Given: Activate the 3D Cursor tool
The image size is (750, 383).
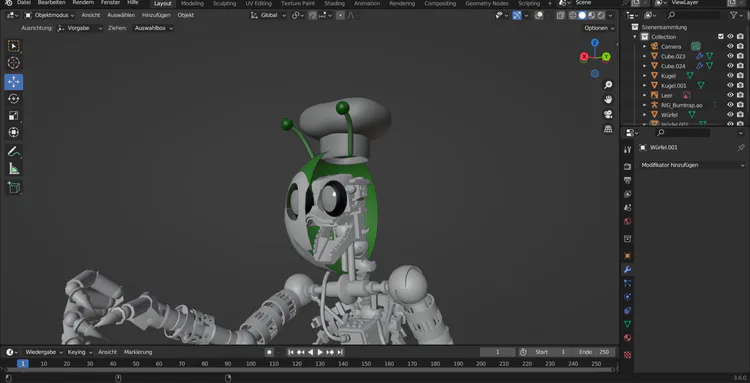Looking at the screenshot, I should [x=13, y=63].
